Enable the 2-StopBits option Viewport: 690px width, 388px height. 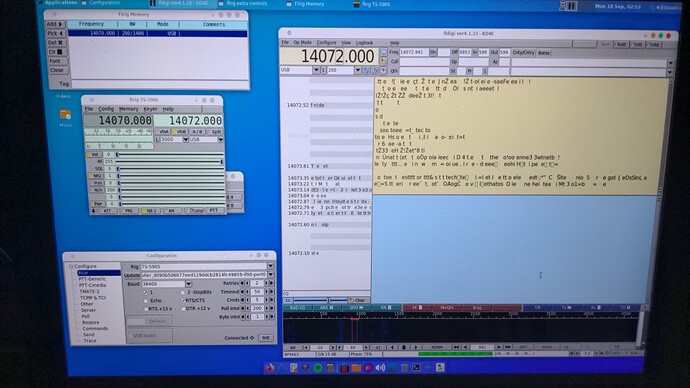coord(183,292)
